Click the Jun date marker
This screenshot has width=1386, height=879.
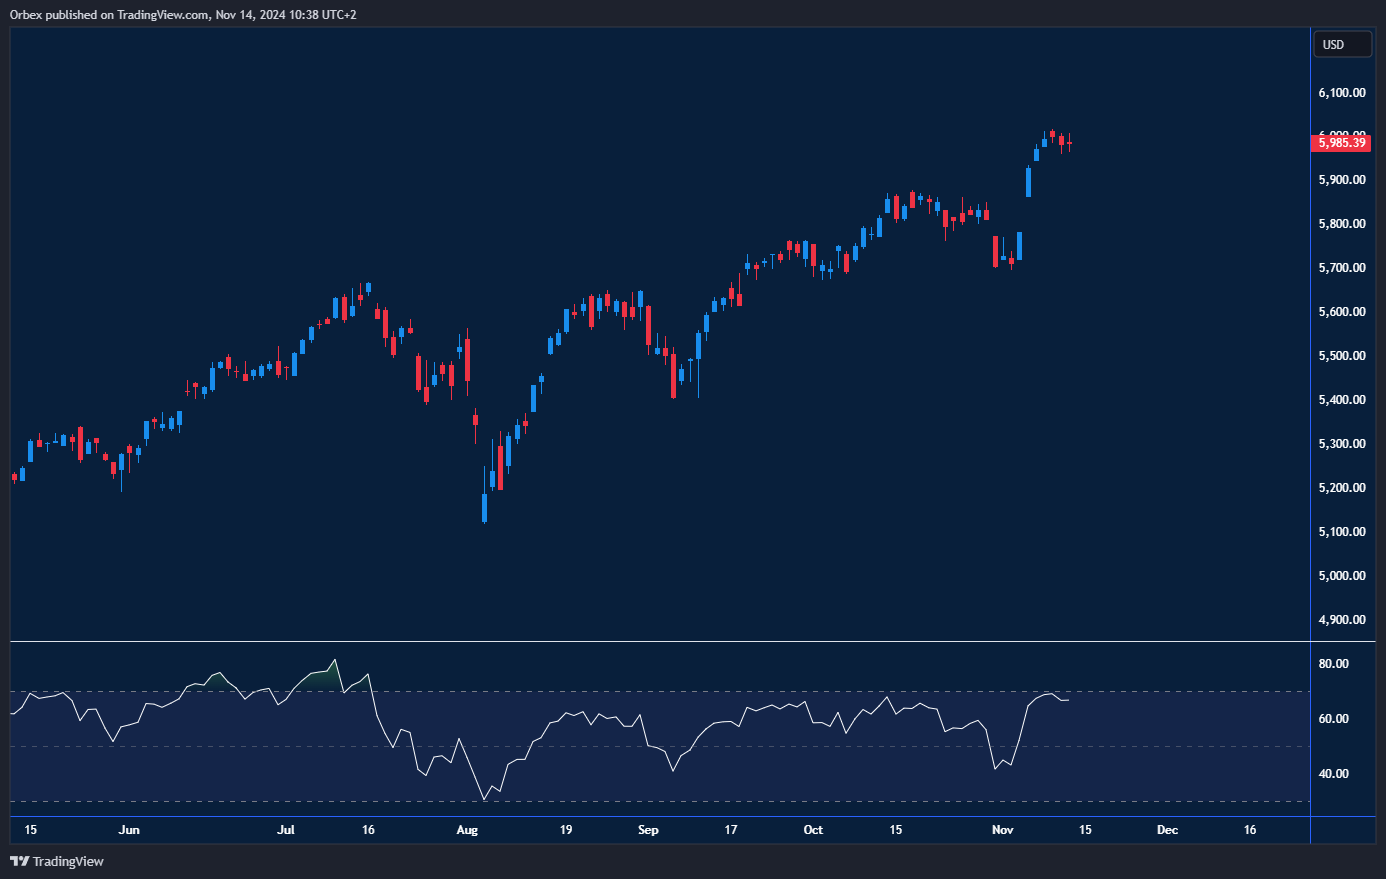[129, 830]
